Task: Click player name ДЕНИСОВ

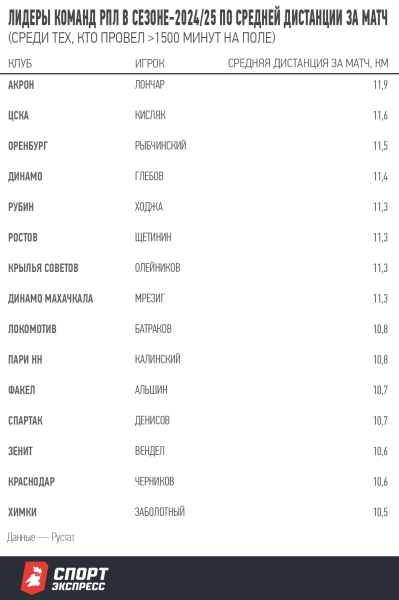Action: click(152, 421)
